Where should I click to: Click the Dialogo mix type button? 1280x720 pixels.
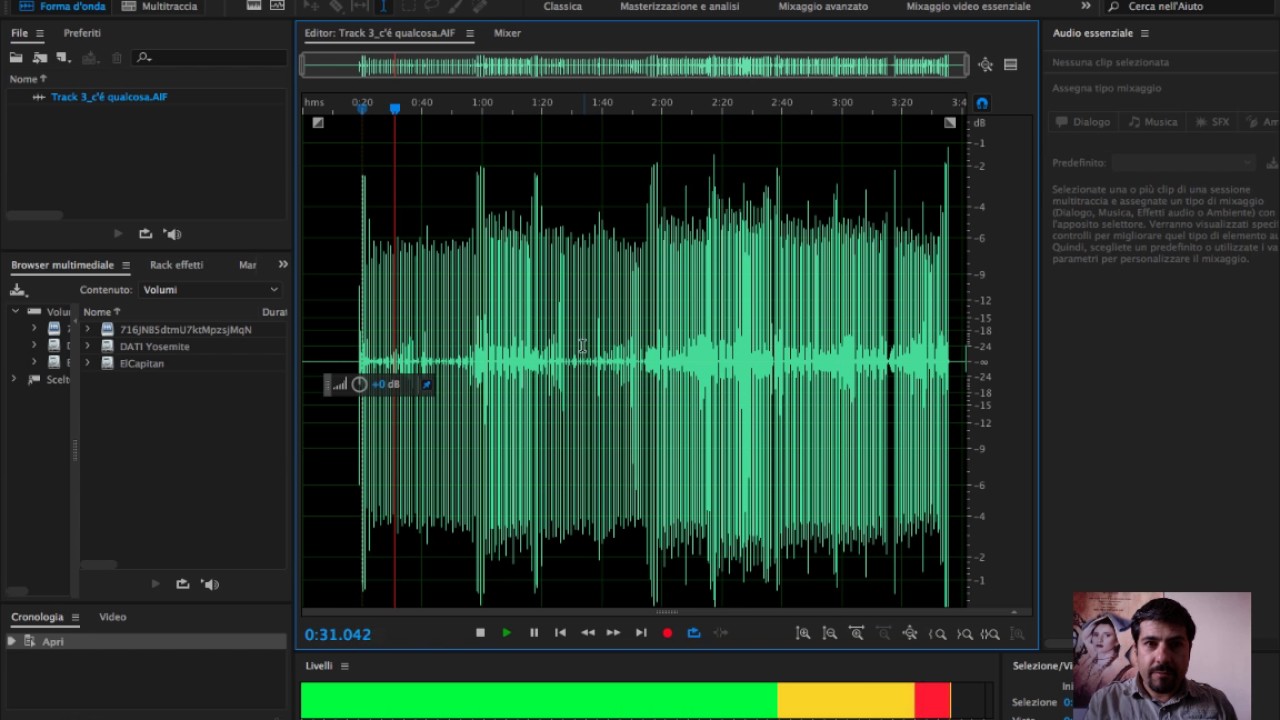tap(1084, 122)
